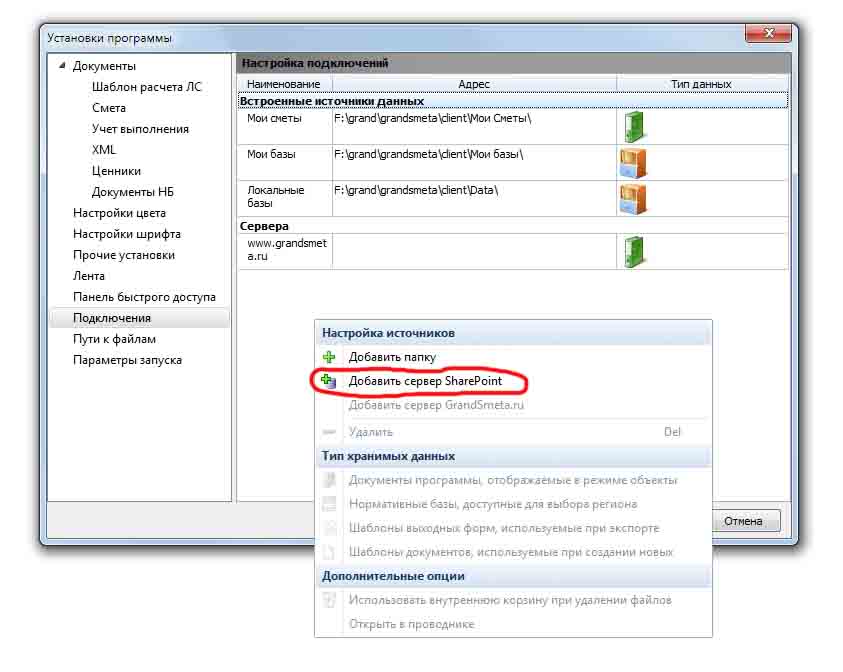
Task: Select Документы НБ tree item
Action: pos(132,192)
